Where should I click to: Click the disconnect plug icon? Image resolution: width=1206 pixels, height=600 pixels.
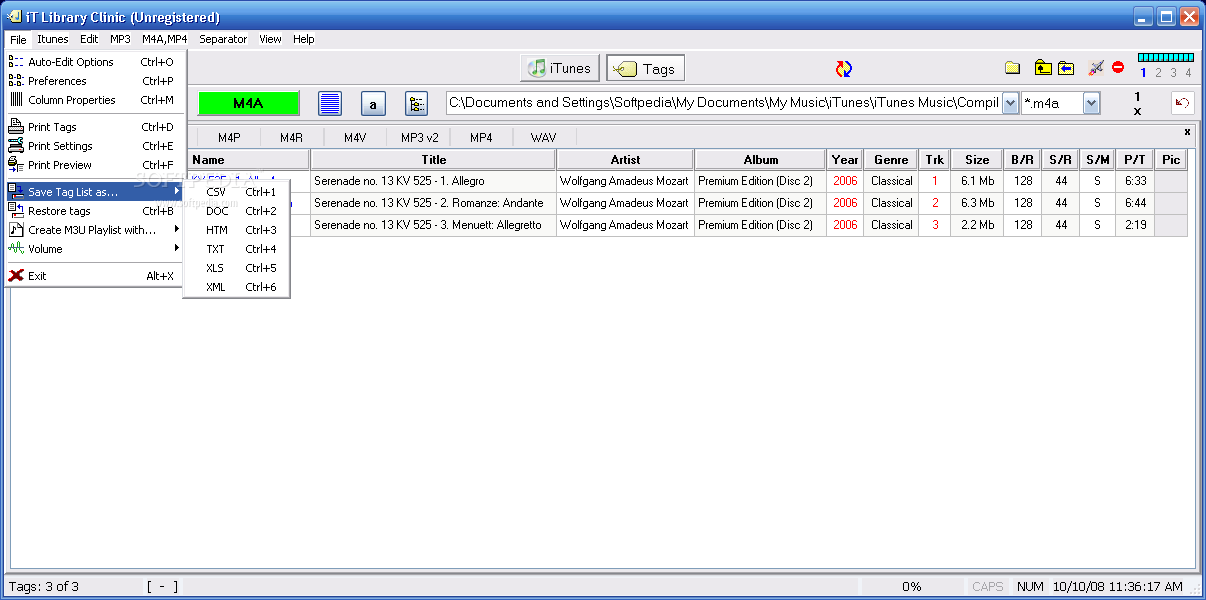[1096, 68]
